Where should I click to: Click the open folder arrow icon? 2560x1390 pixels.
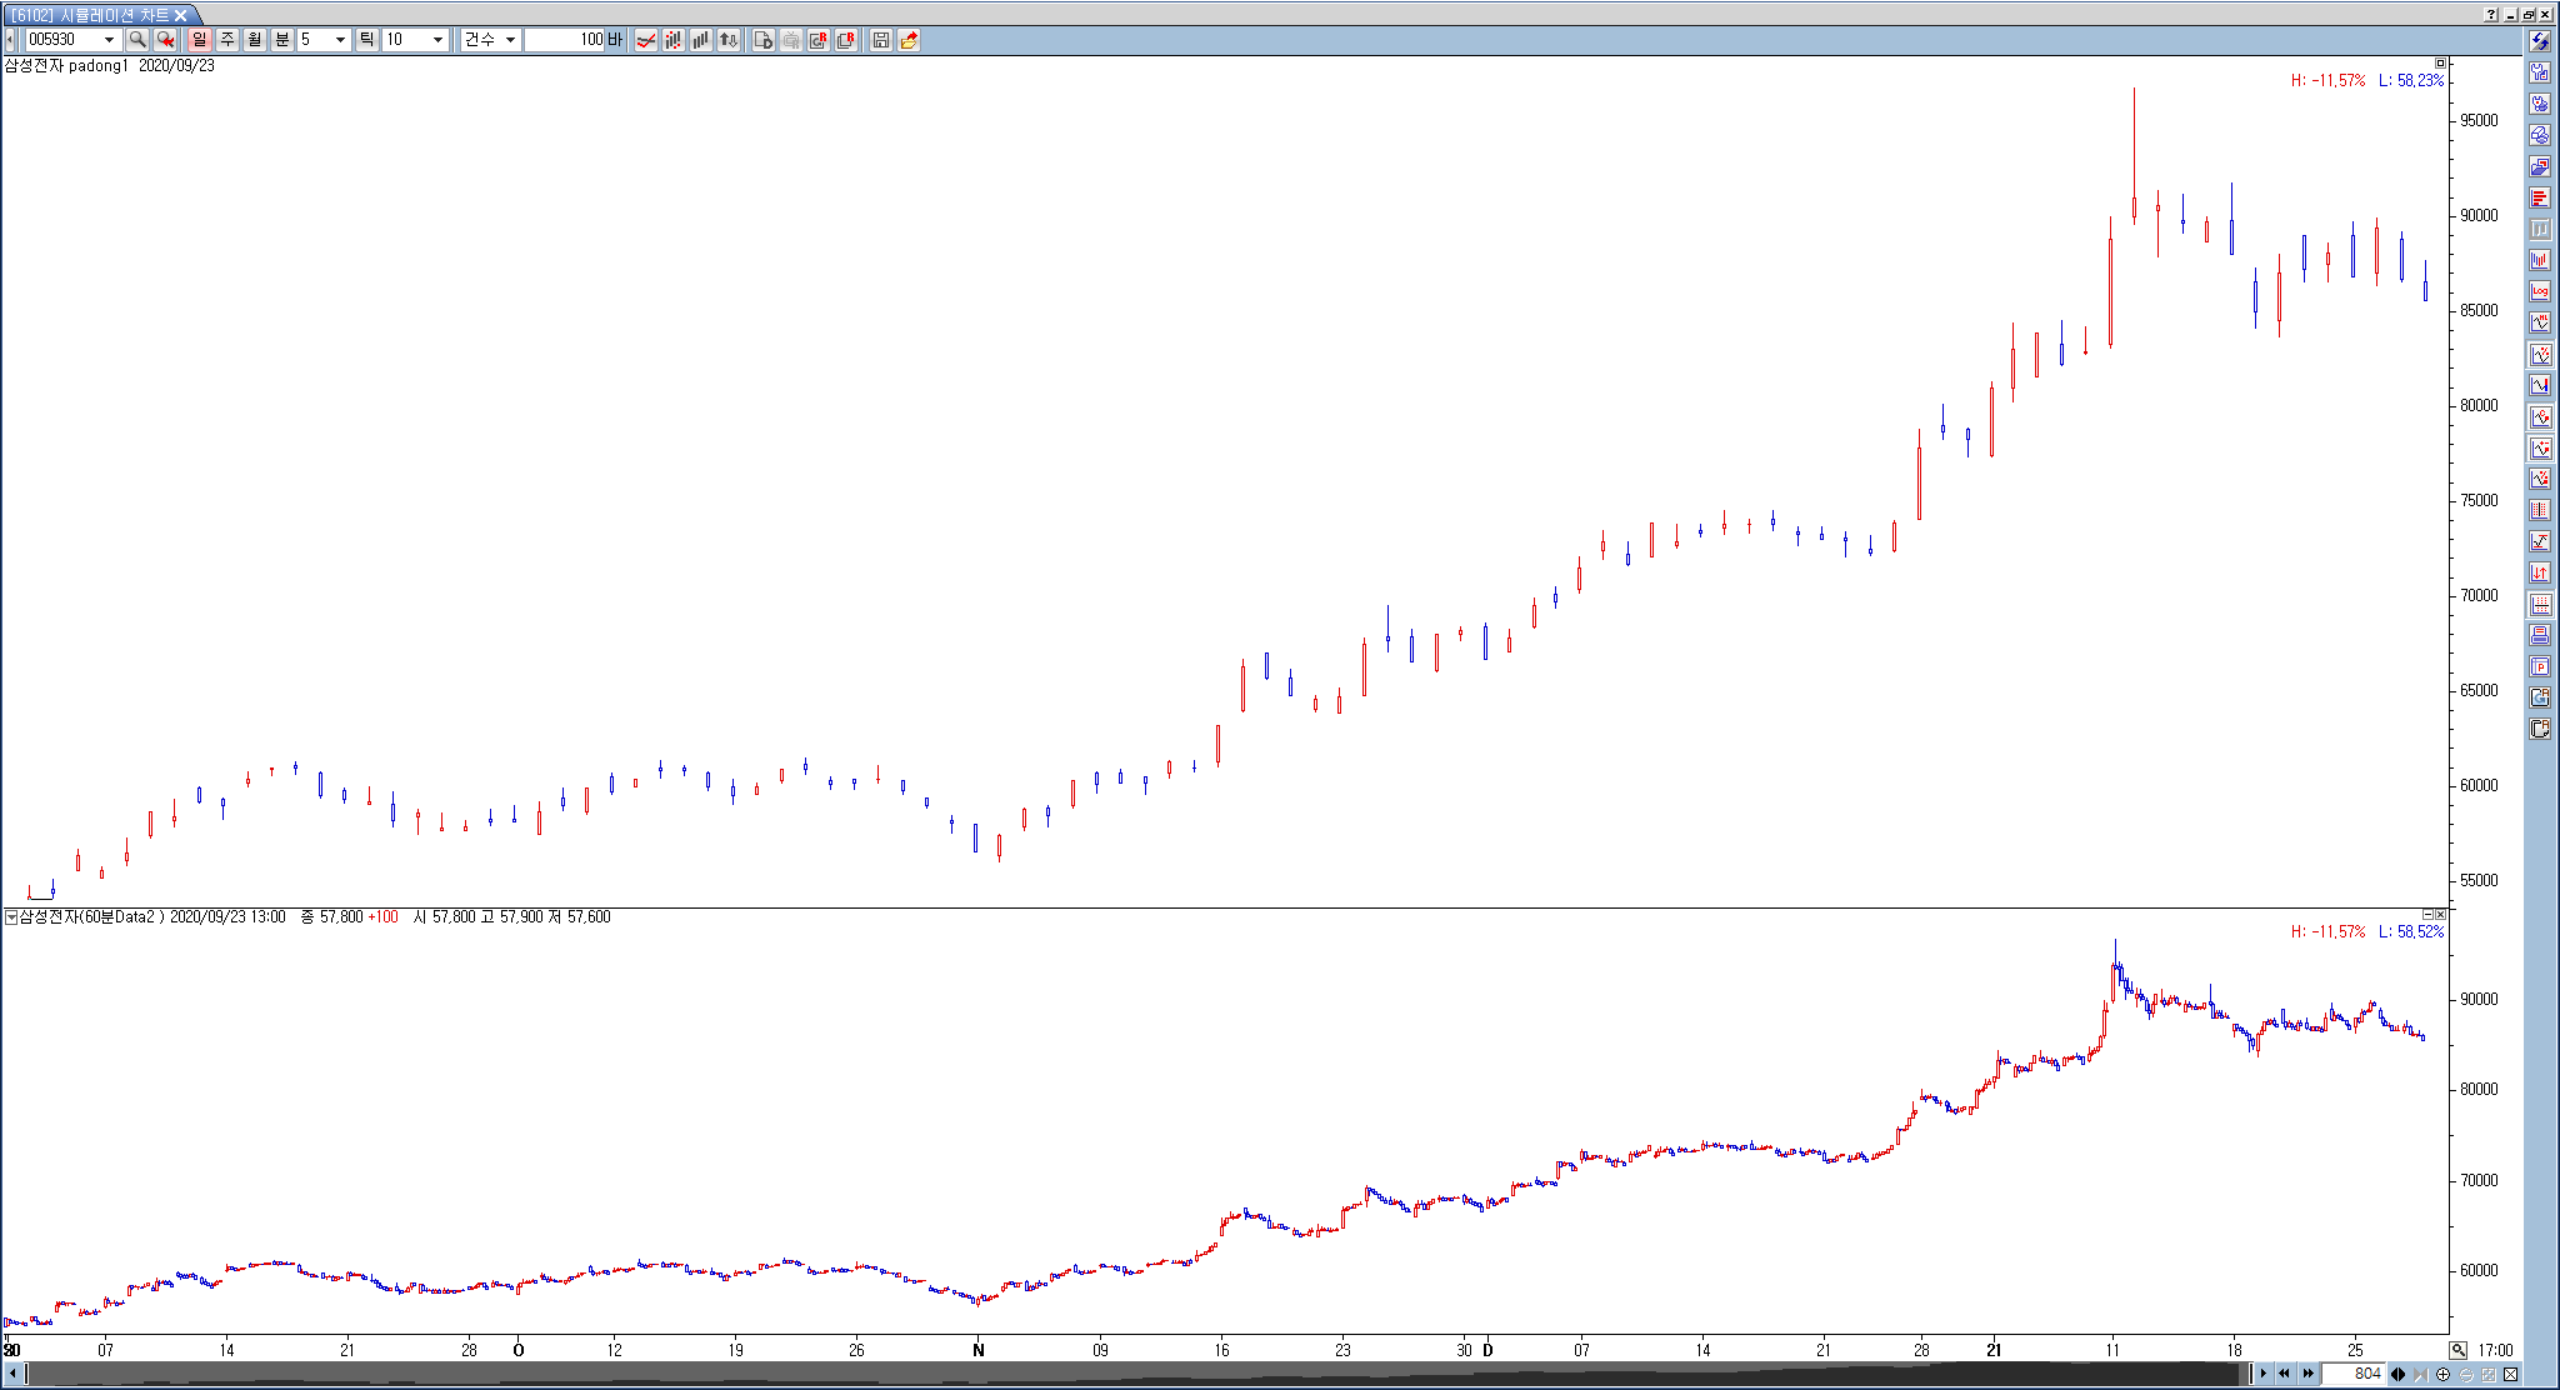pyautogui.click(x=908, y=40)
